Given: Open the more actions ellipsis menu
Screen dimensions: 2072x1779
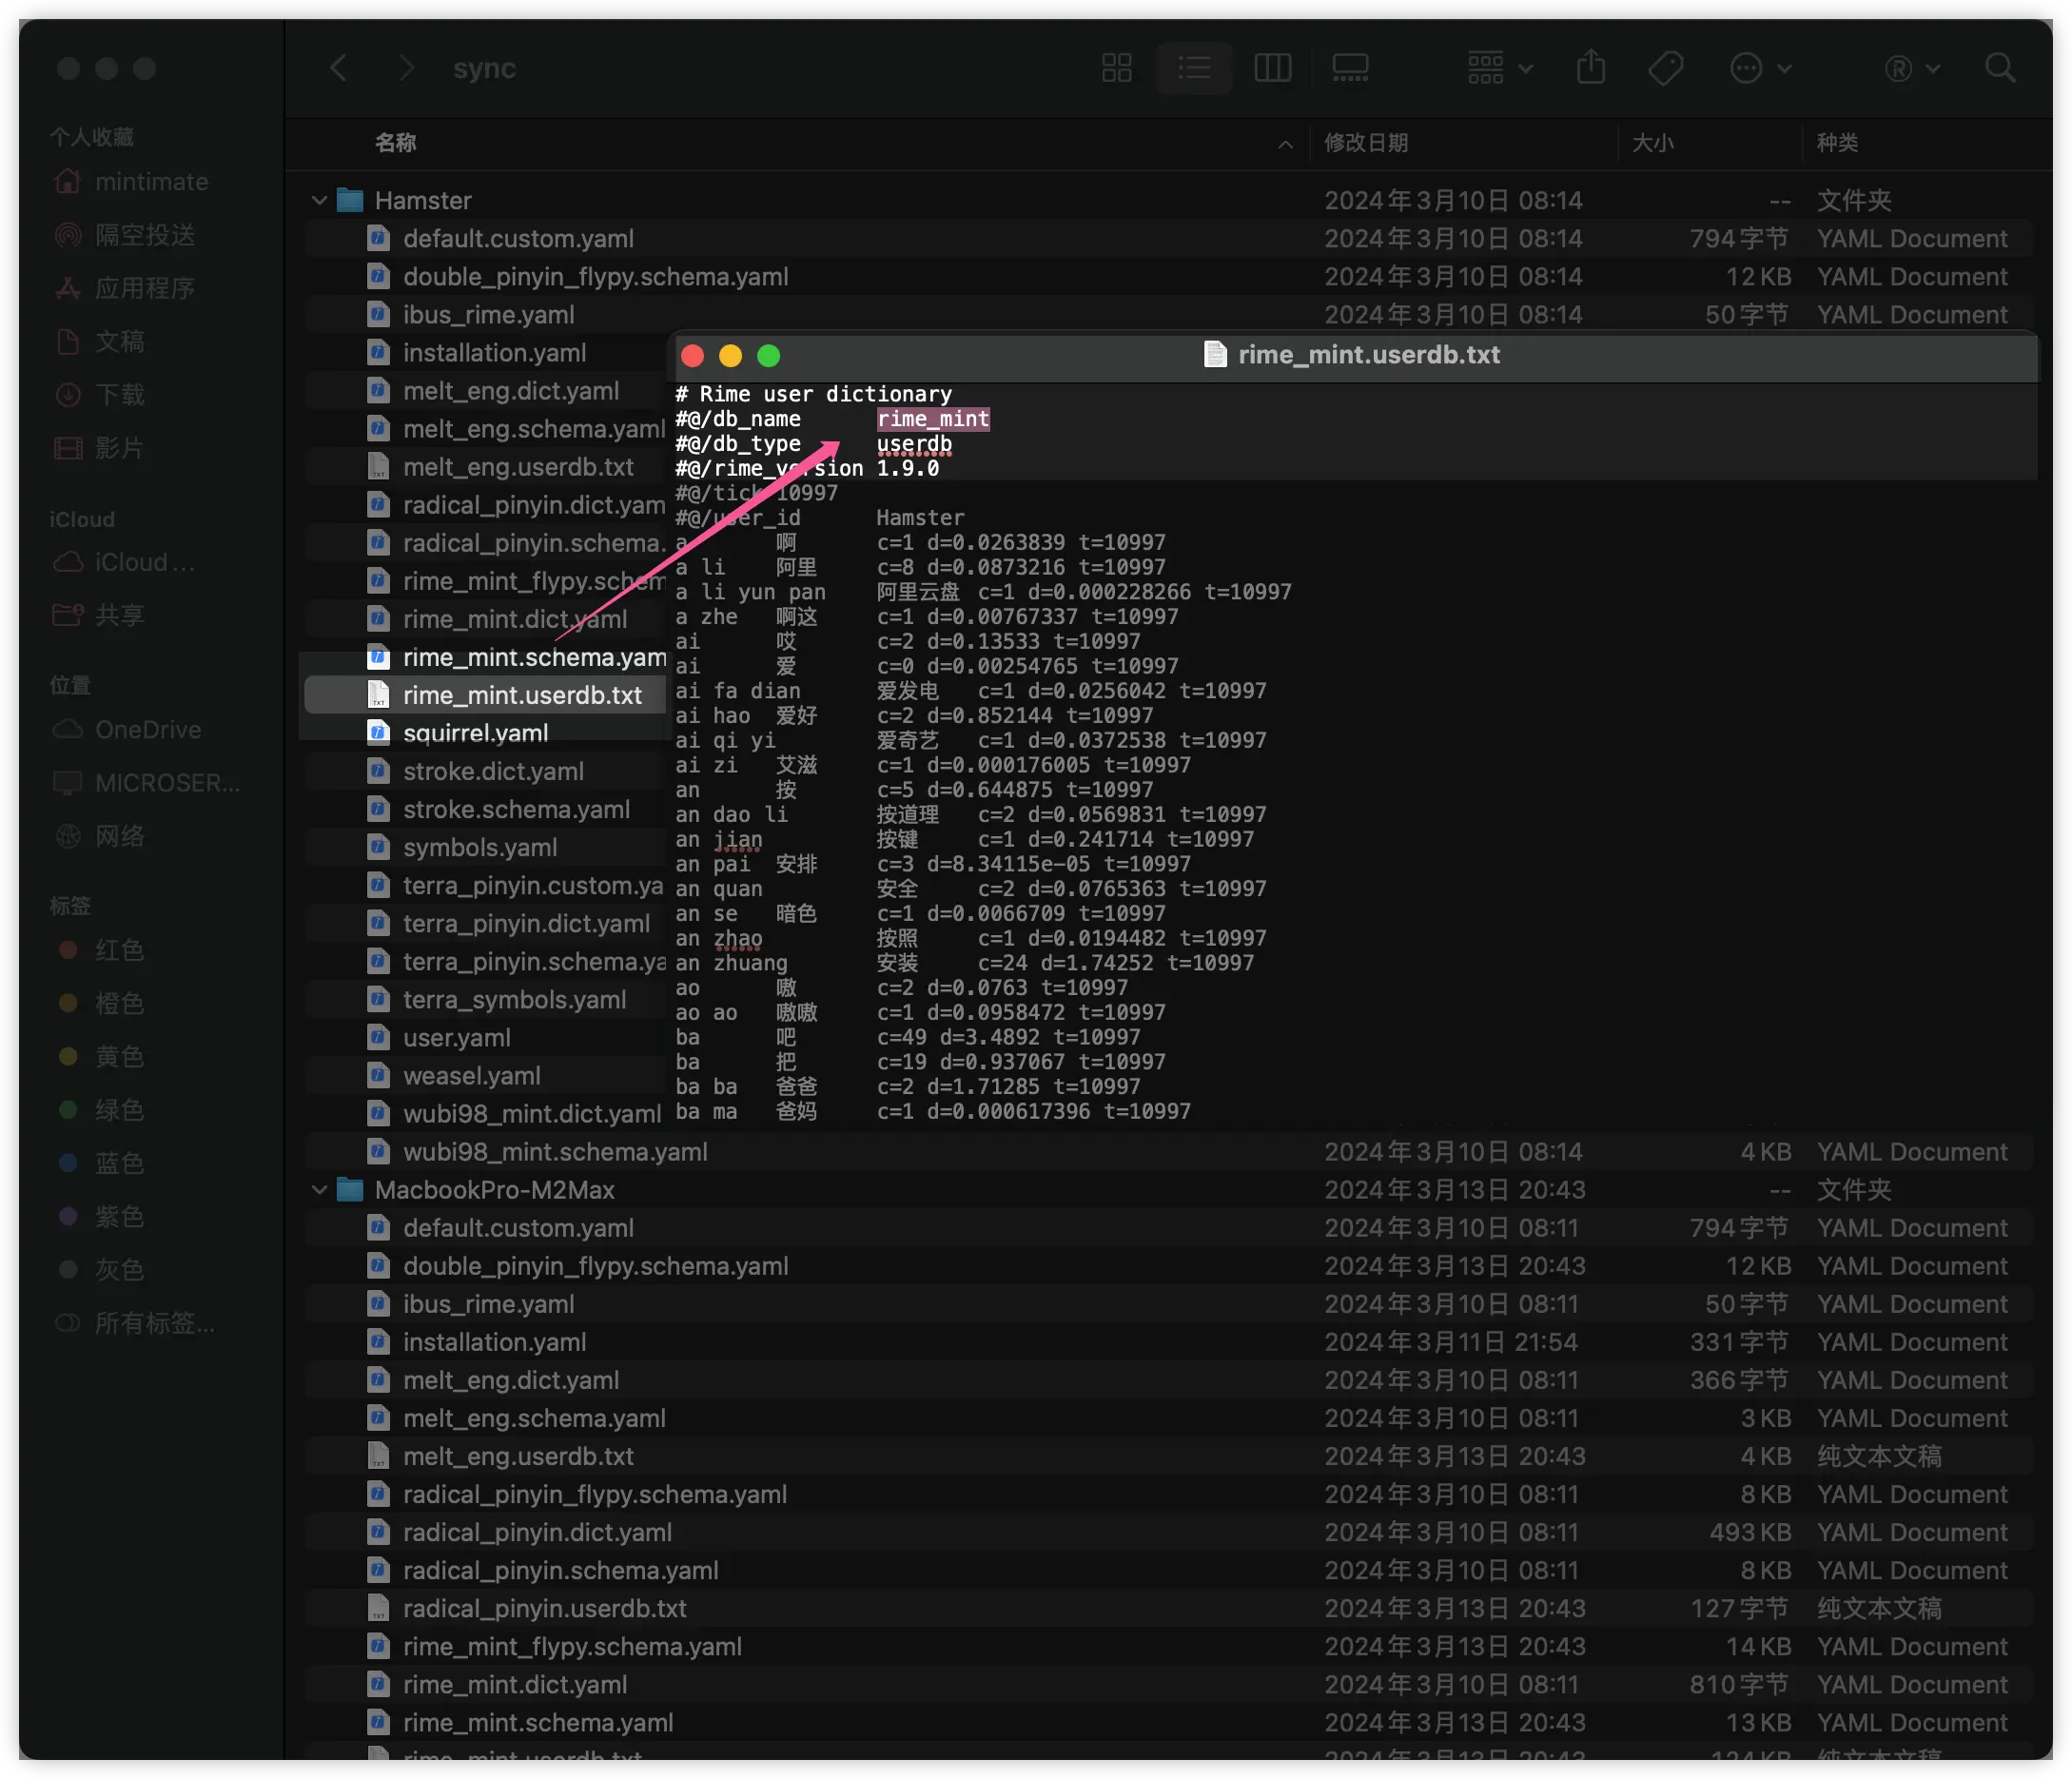Looking at the screenshot, I should click(x=1760, y=68).
